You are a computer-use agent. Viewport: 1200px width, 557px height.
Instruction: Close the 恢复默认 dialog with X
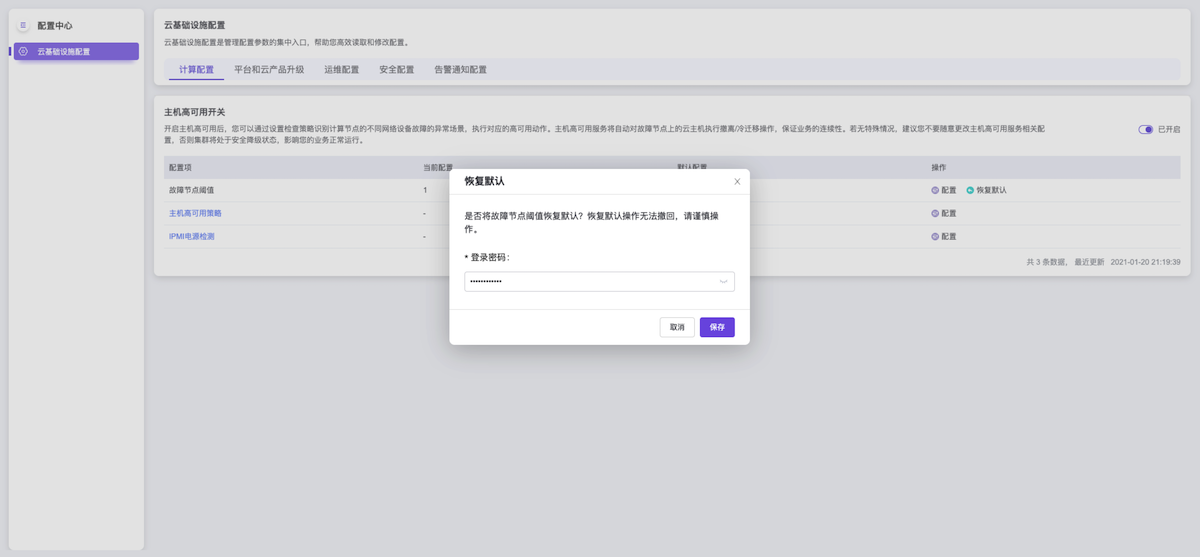(x=737, y=182)
